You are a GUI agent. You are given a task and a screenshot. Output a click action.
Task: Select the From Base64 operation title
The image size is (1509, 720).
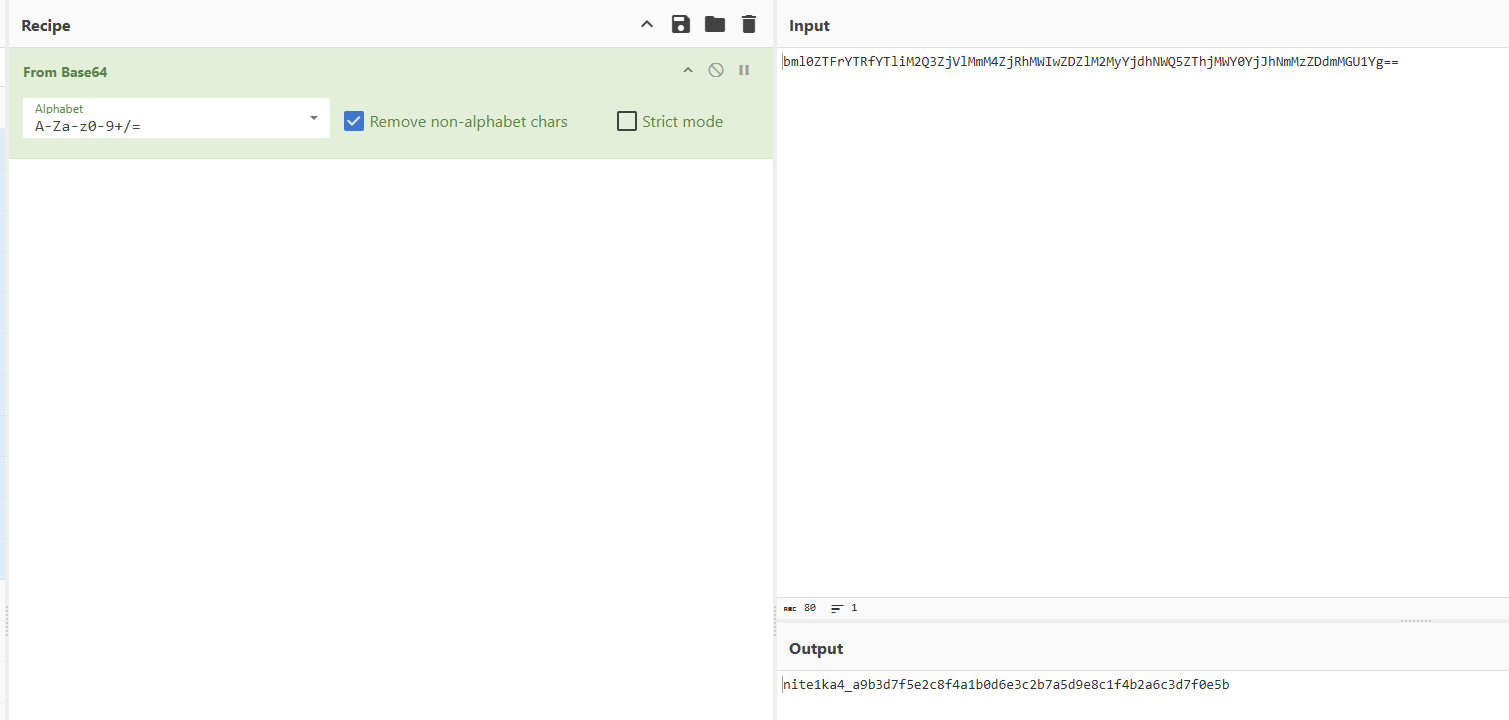(65, 72)
